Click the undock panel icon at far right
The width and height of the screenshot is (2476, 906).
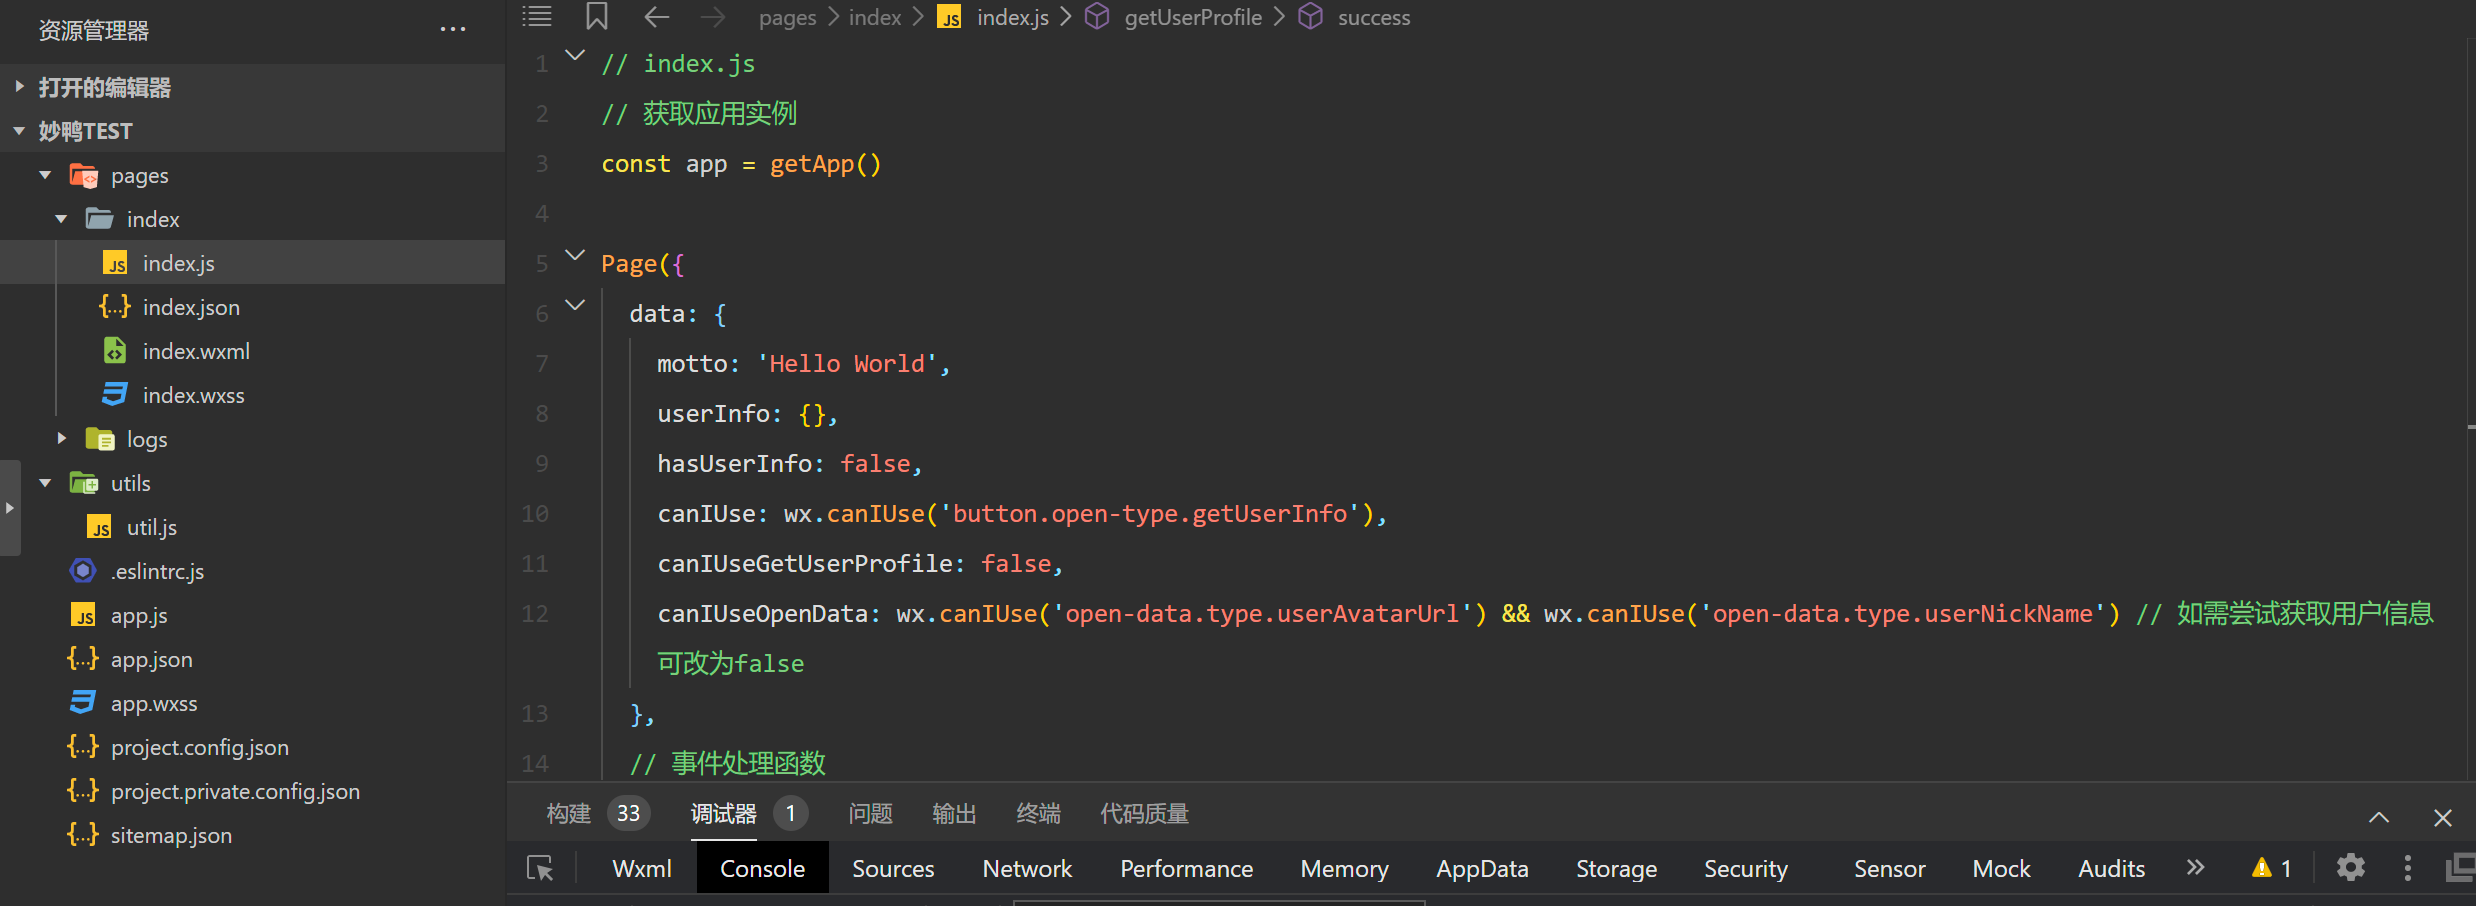tap(2460, 867)
